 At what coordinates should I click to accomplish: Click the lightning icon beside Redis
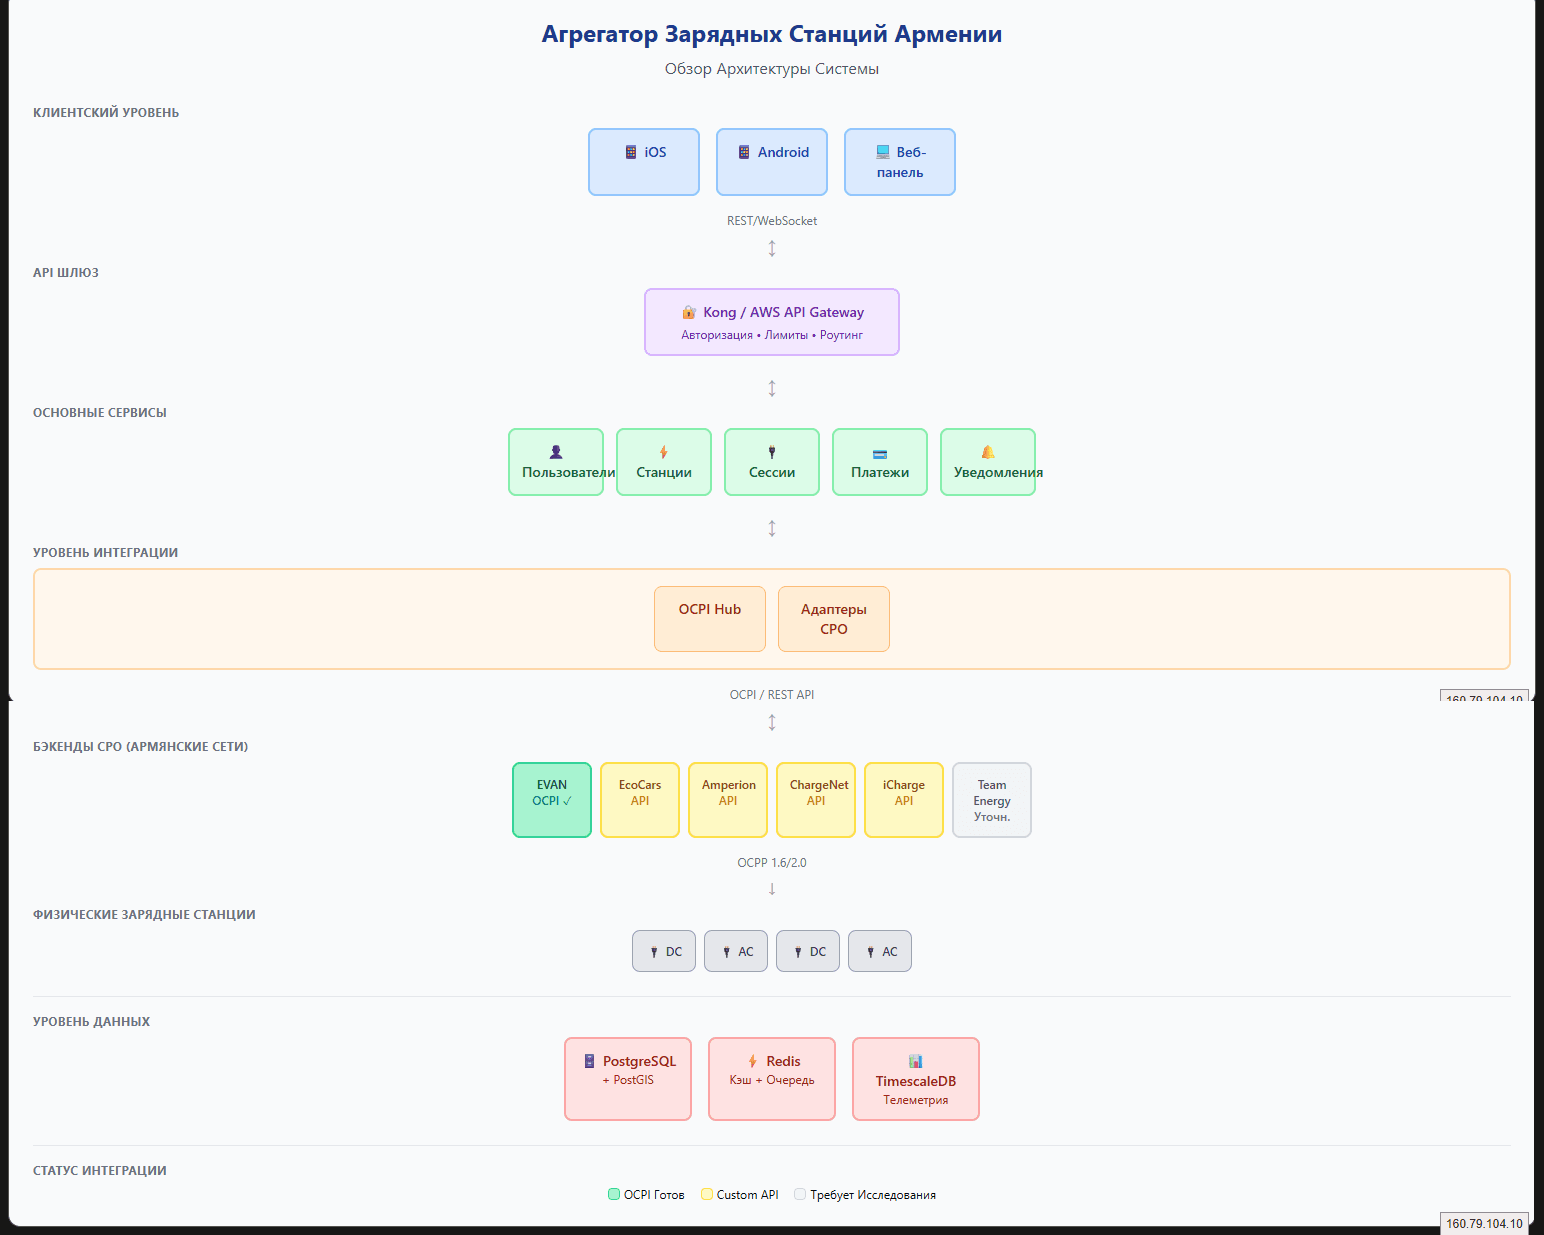point(753,1061)
